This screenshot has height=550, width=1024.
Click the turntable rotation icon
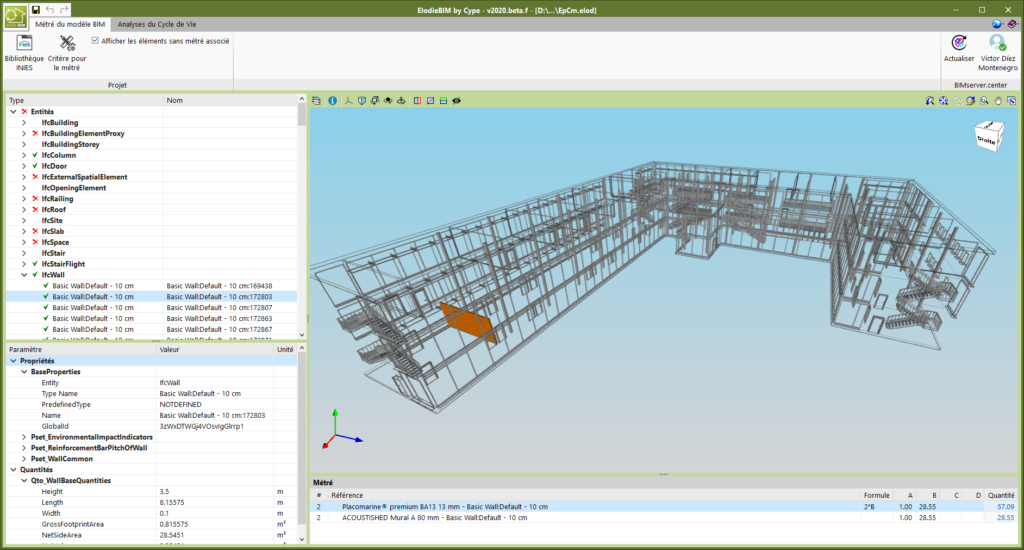pyautogui.click(x=401, y=101)
